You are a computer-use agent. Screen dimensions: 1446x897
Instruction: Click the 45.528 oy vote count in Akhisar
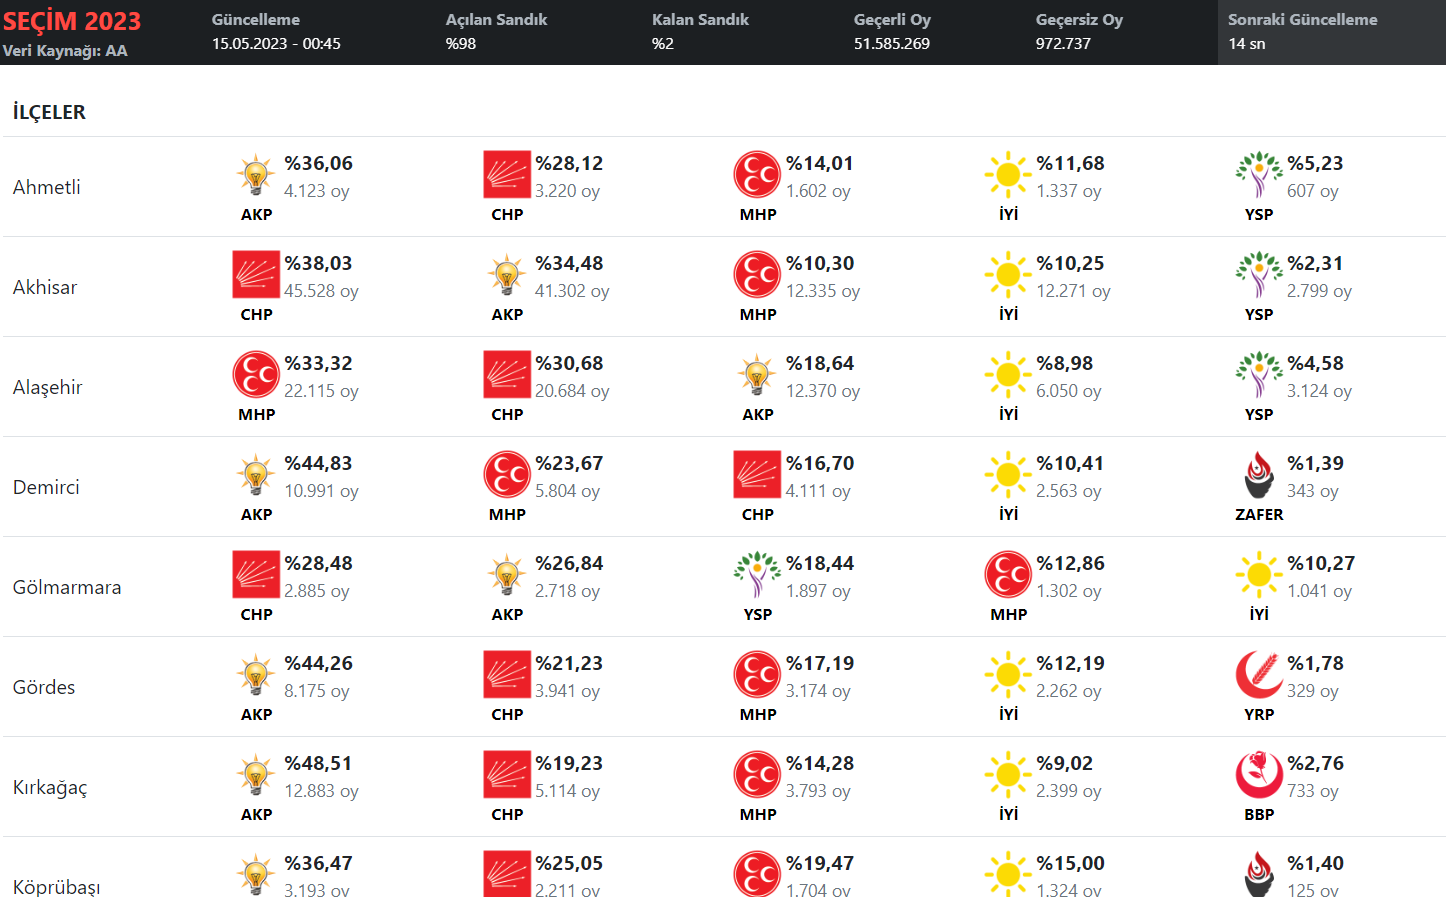click(321, 291)
